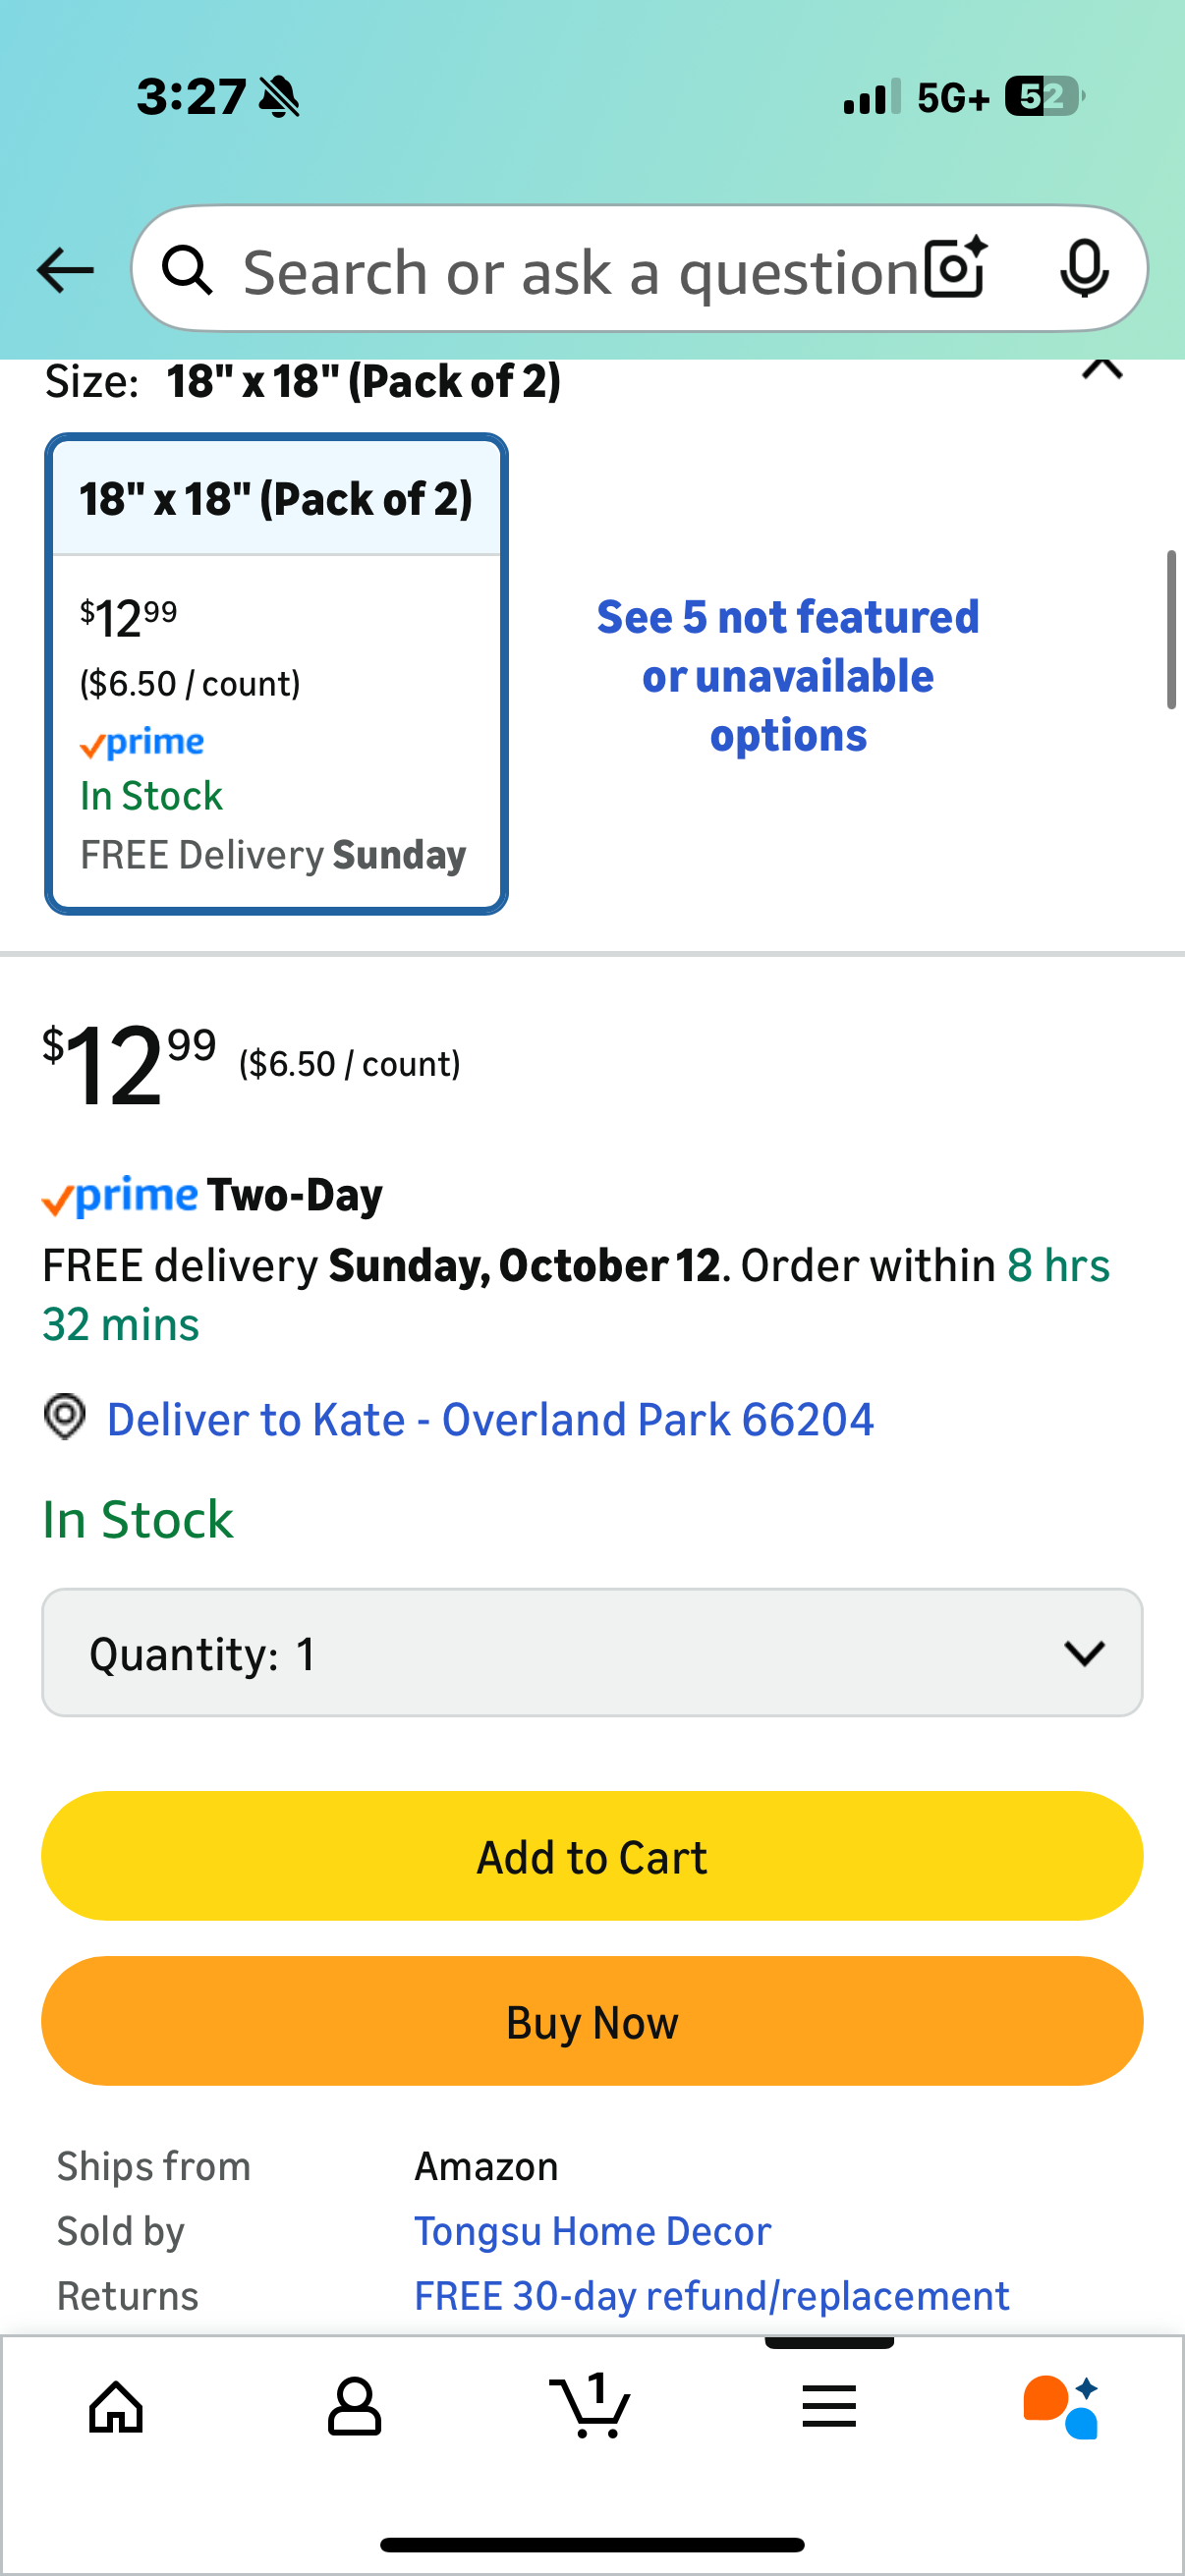
Task: Open the Quantity dropdown
Action: tap(592, 1653)
